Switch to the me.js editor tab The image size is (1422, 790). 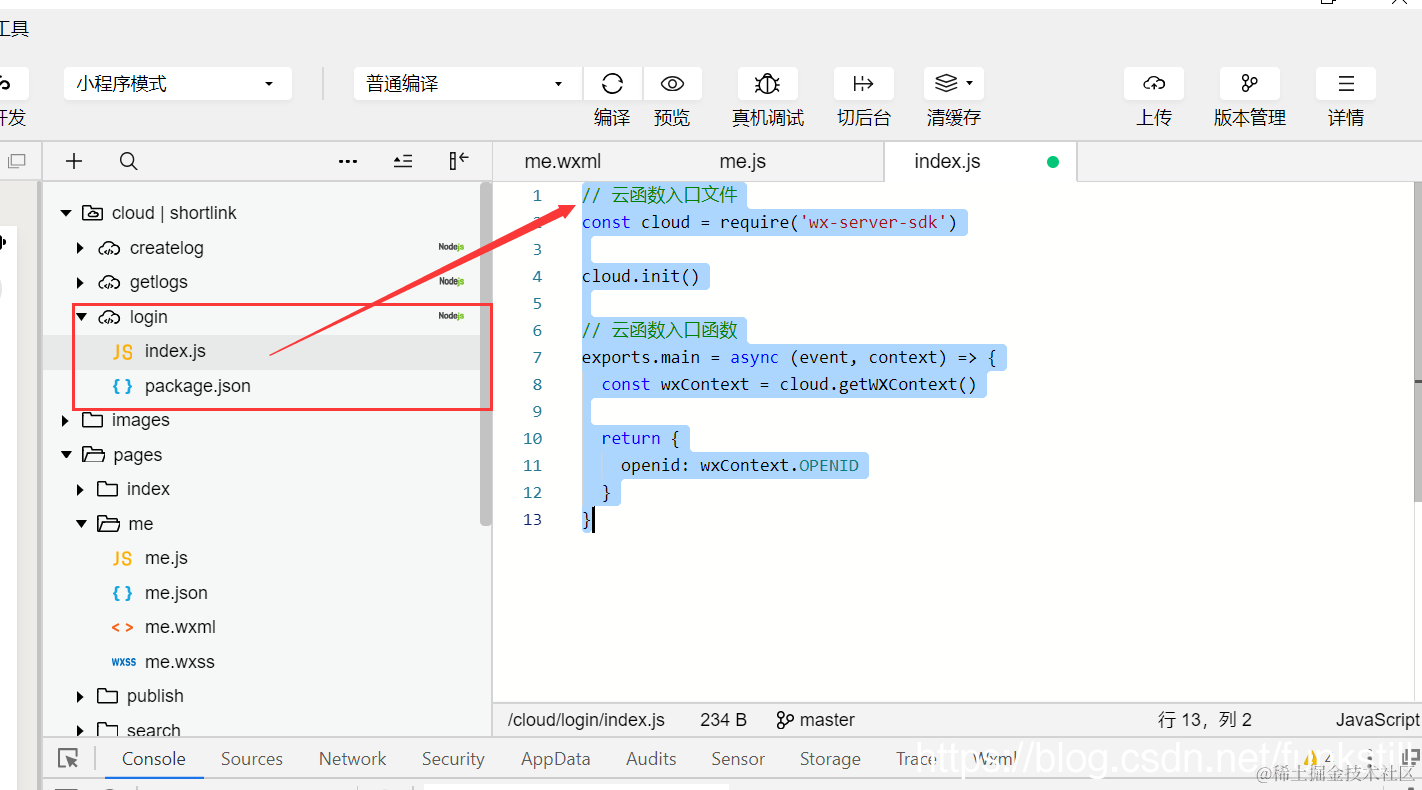tap(742, 162)
